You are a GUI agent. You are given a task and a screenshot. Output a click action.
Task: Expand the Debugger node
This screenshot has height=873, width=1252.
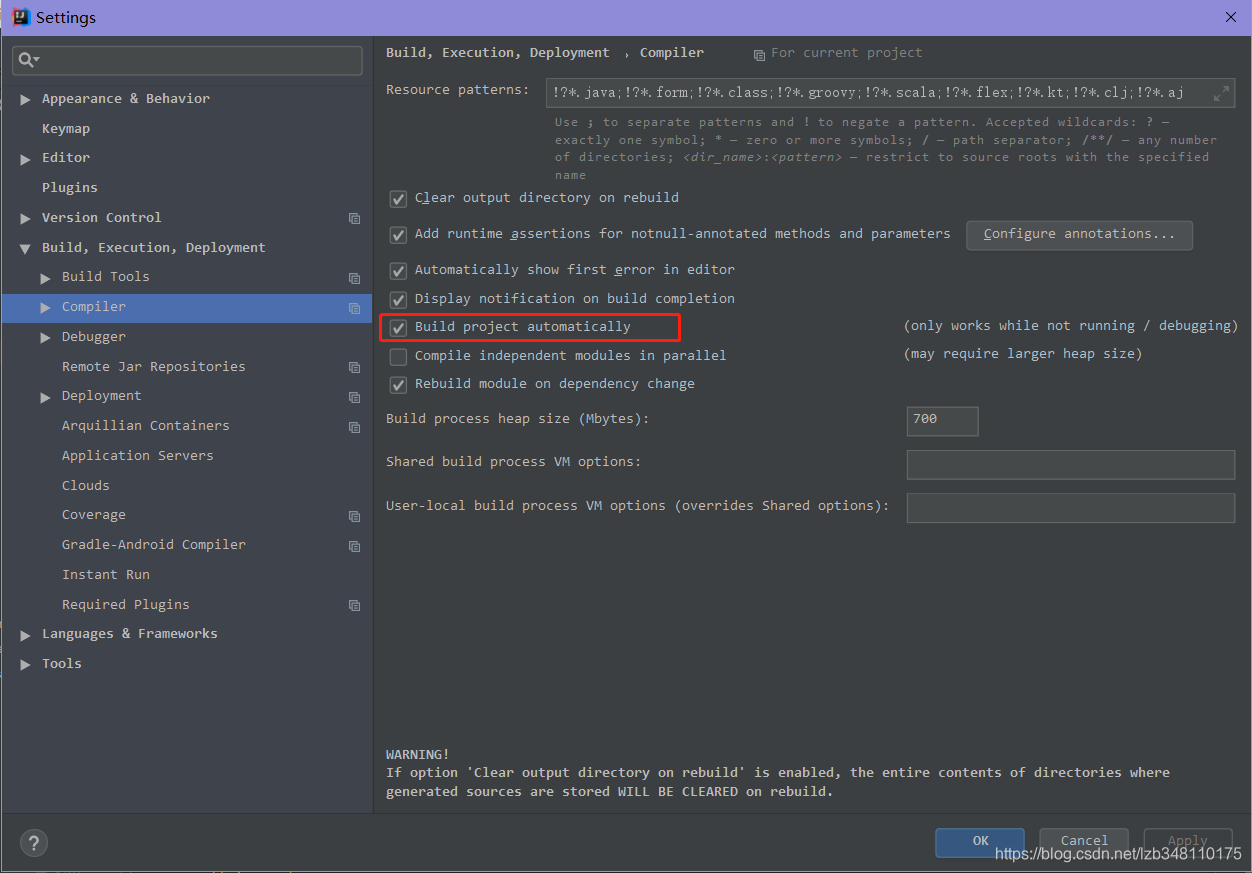45,337
